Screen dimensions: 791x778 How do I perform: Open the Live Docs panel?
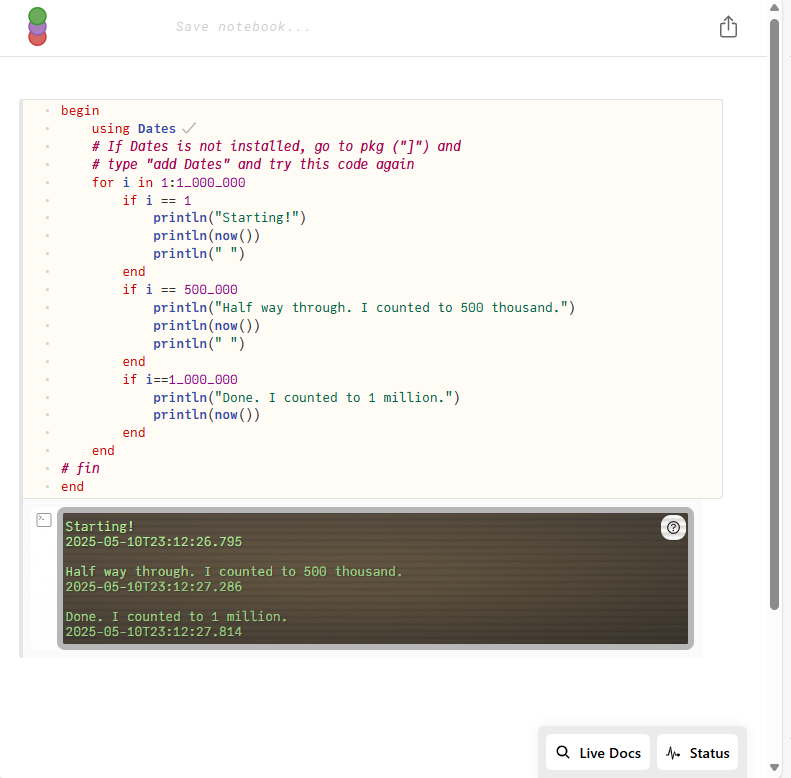598,753
